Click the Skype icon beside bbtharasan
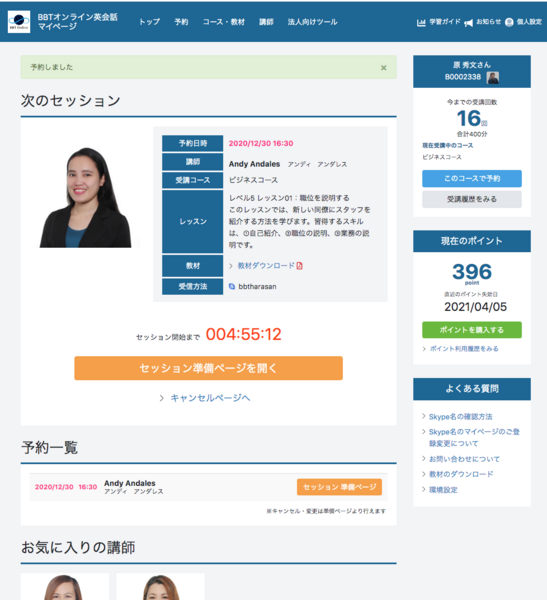 click(x=232, y=286)
